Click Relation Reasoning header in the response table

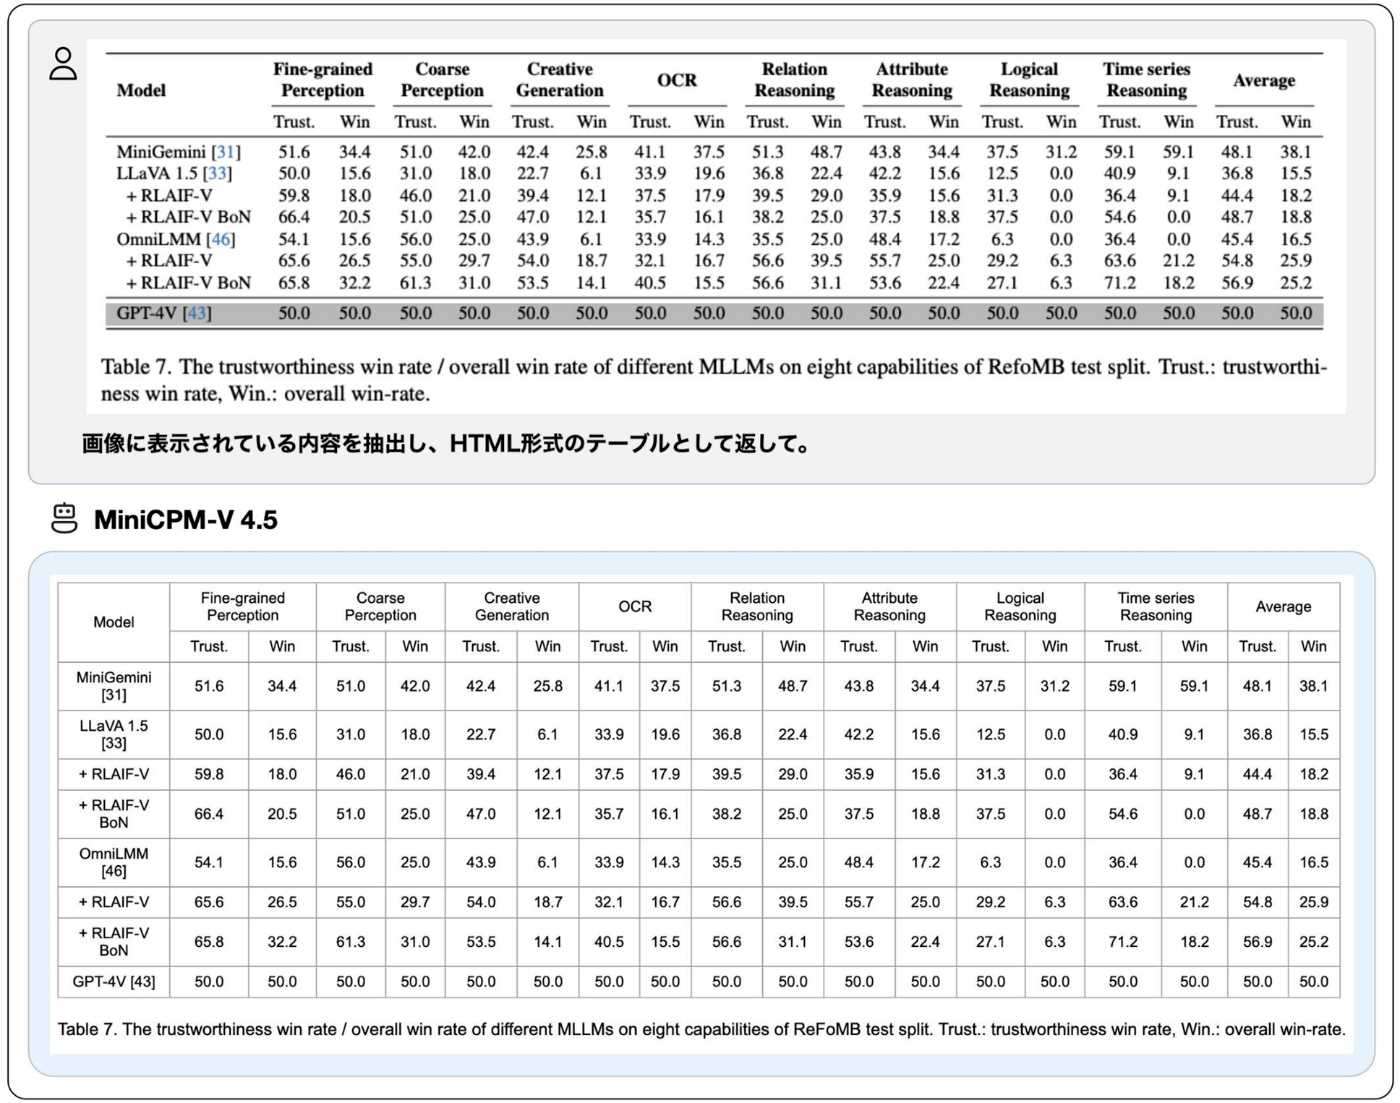(757, 607)
